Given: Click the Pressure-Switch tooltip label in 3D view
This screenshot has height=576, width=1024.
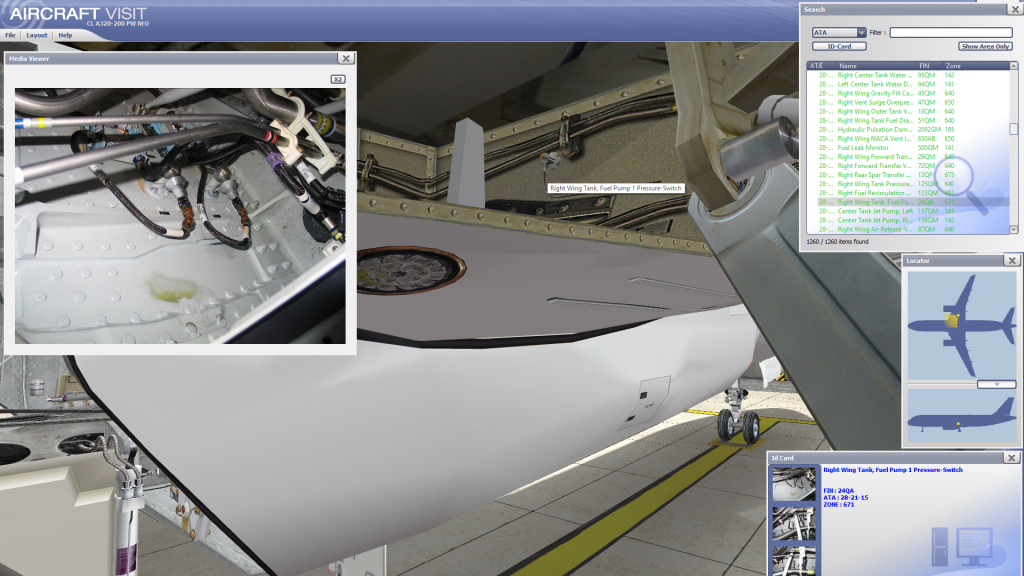Looking at the screenshot, I should coord(616,188).
